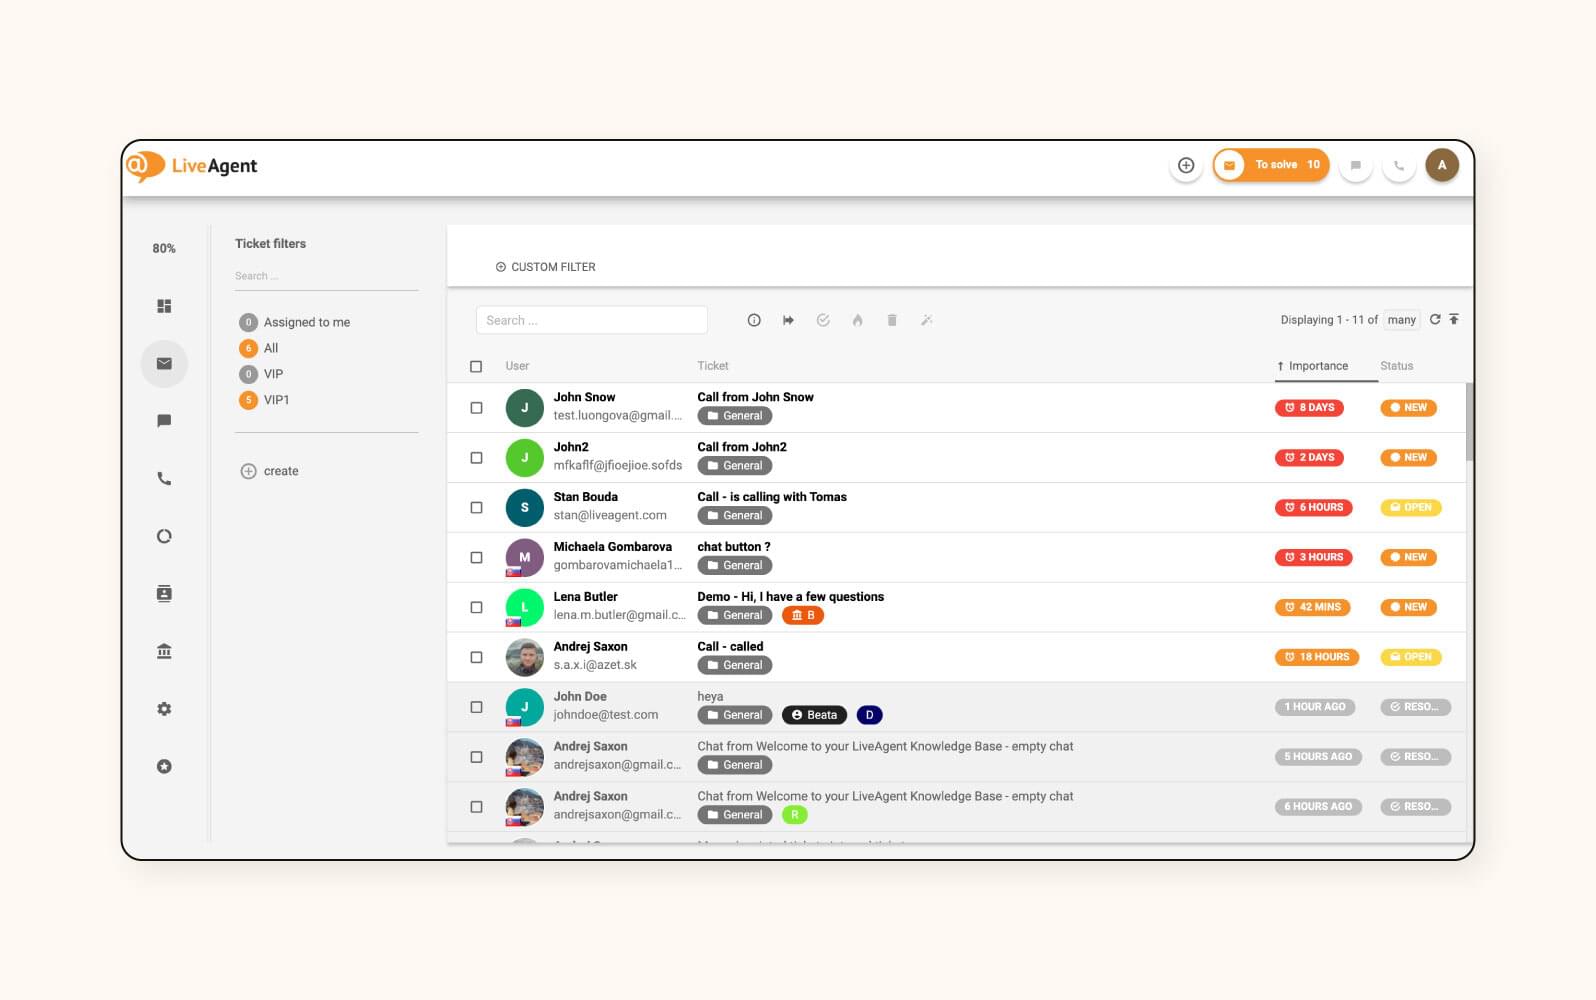Select the Assigned to me filter

[295, 322]
